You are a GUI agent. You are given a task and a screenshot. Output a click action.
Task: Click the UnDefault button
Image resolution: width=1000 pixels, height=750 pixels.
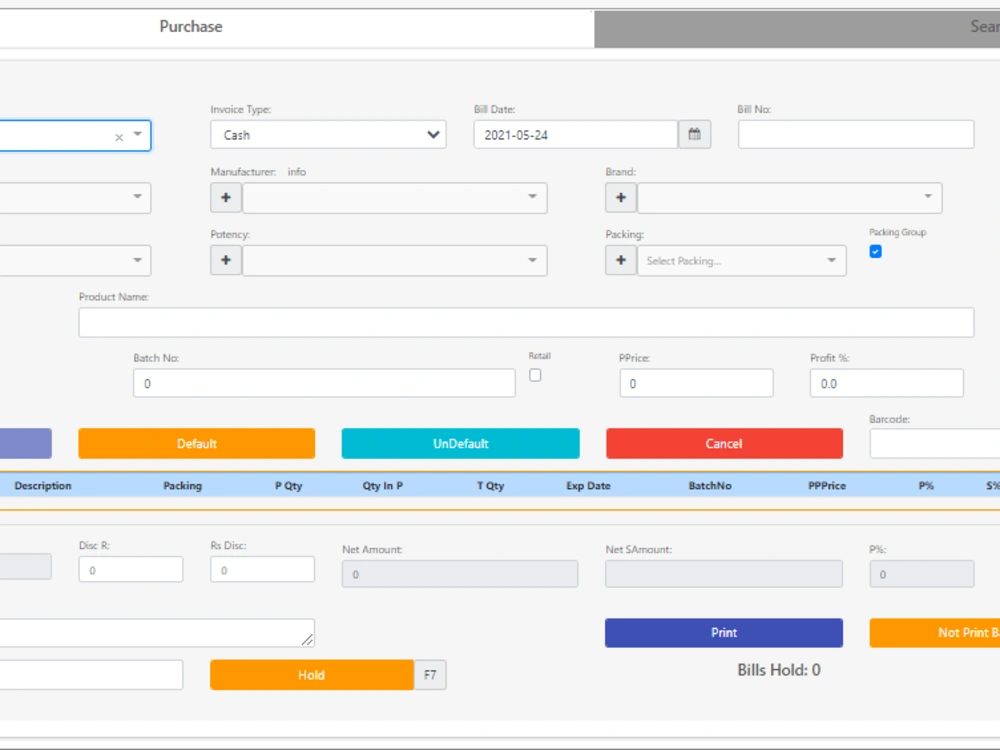click(460, 443)
